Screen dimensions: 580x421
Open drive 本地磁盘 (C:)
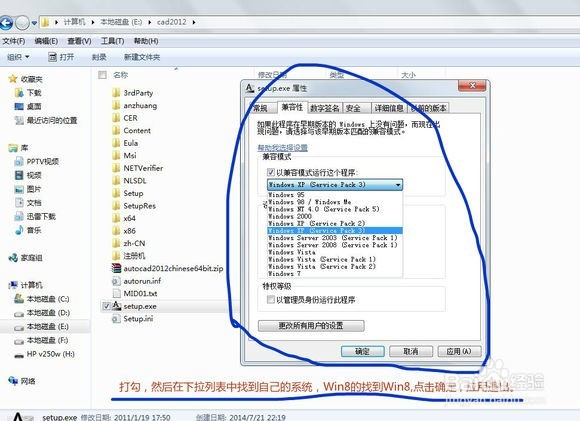(x=41, y=299)
